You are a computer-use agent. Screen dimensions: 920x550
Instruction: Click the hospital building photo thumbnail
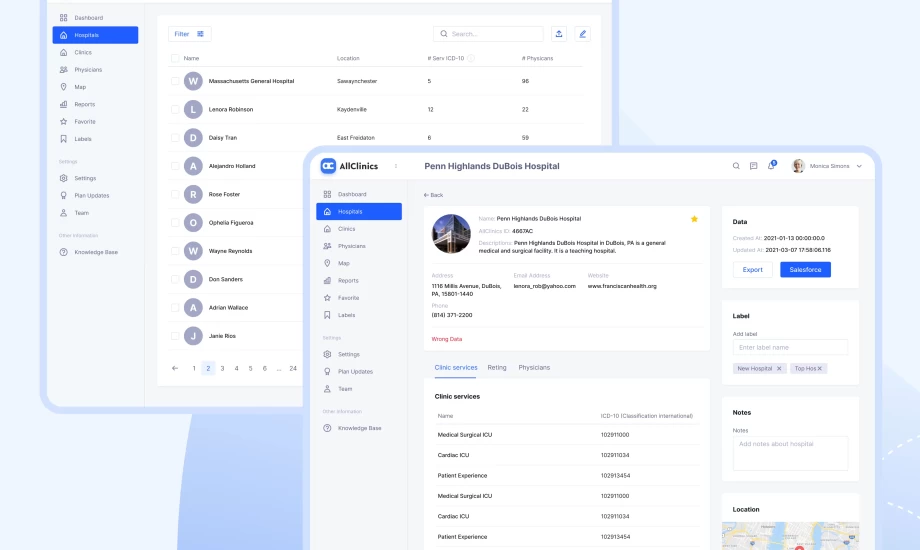coord(451,234)
